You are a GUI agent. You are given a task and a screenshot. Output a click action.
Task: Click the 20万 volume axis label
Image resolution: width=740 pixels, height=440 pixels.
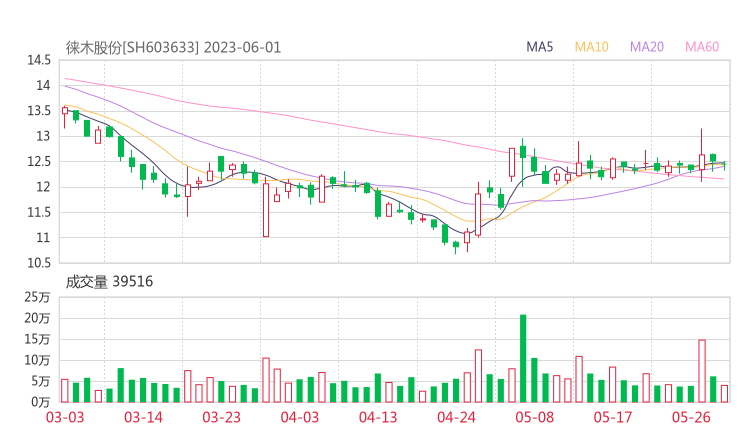[37, 319]
